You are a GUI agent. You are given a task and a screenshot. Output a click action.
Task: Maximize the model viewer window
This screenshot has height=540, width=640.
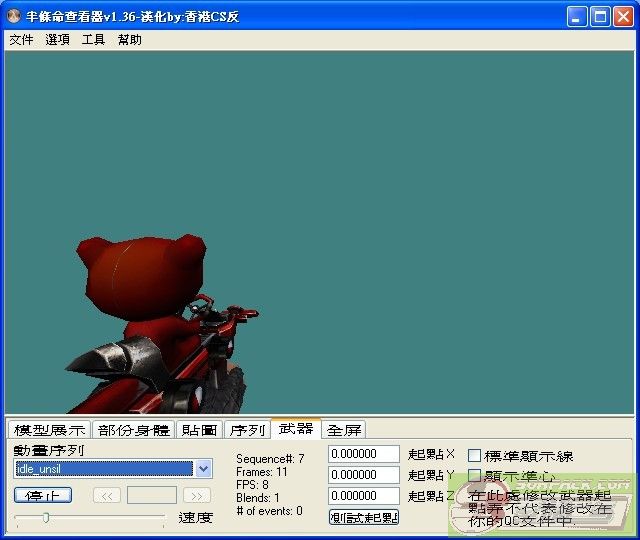(x=601, y=16)
